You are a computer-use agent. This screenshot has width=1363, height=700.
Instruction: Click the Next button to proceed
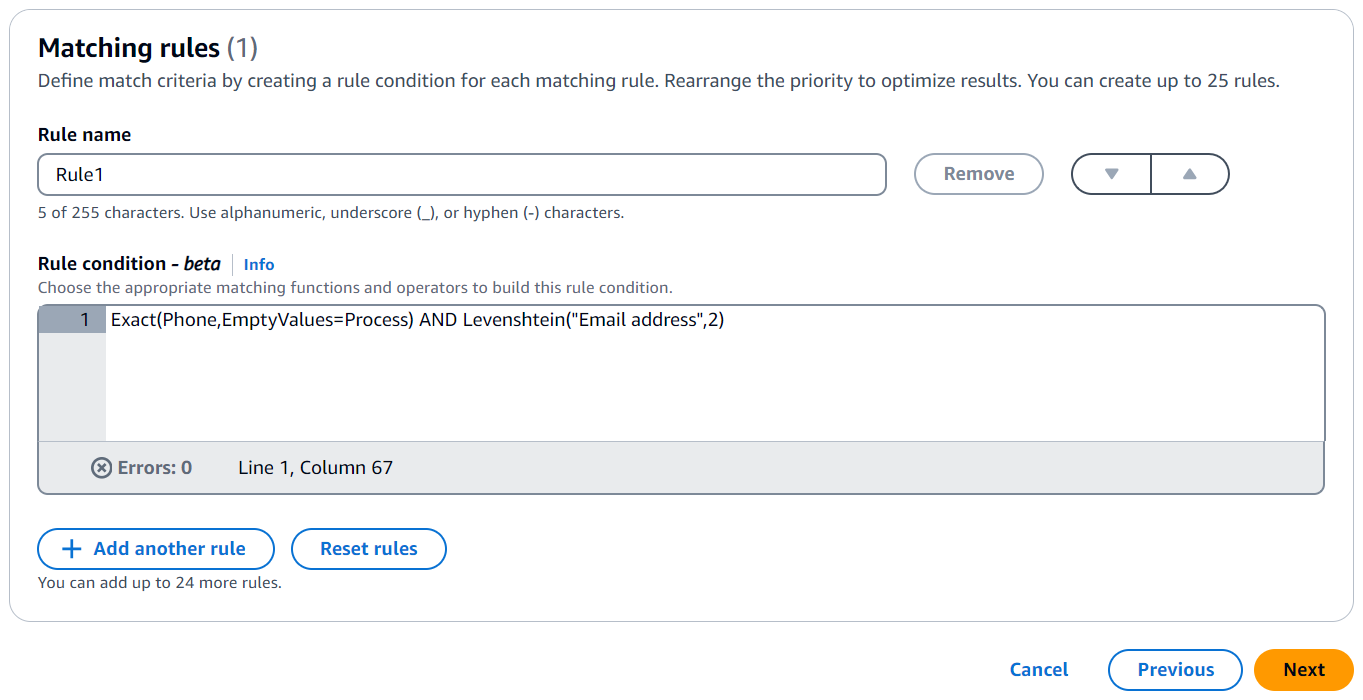(1303, 669)
